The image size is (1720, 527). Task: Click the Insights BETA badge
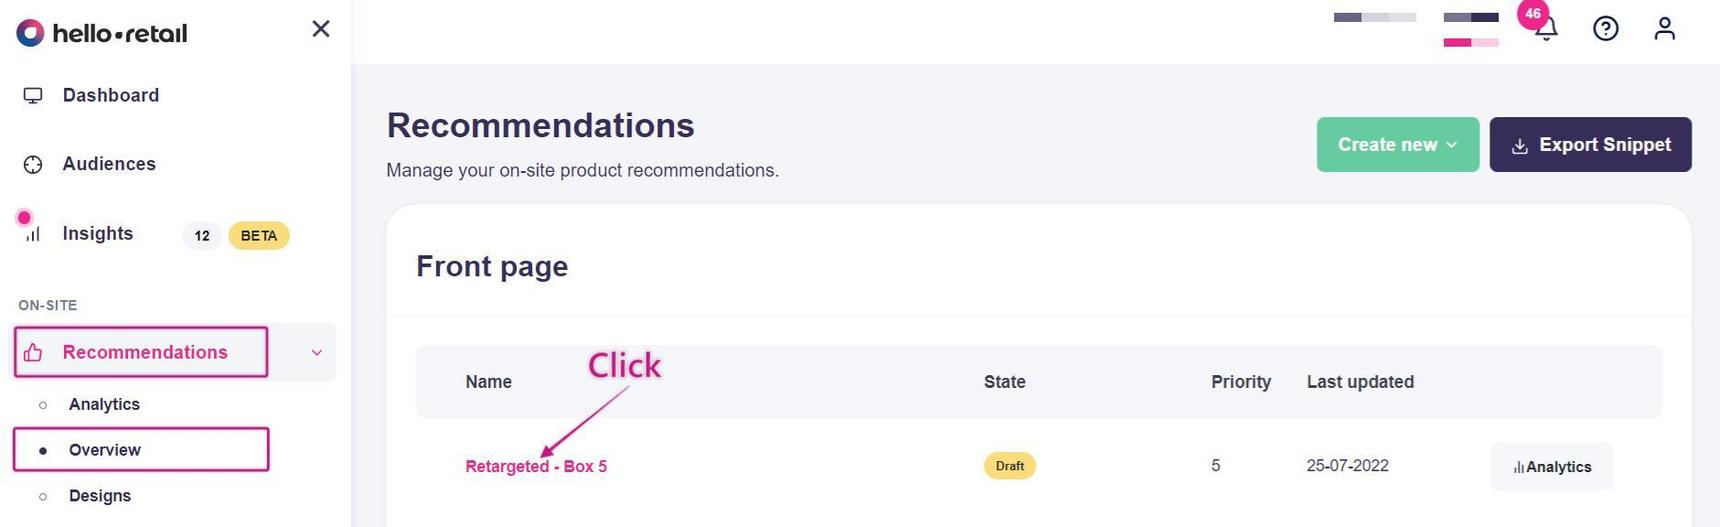[259, 236]
